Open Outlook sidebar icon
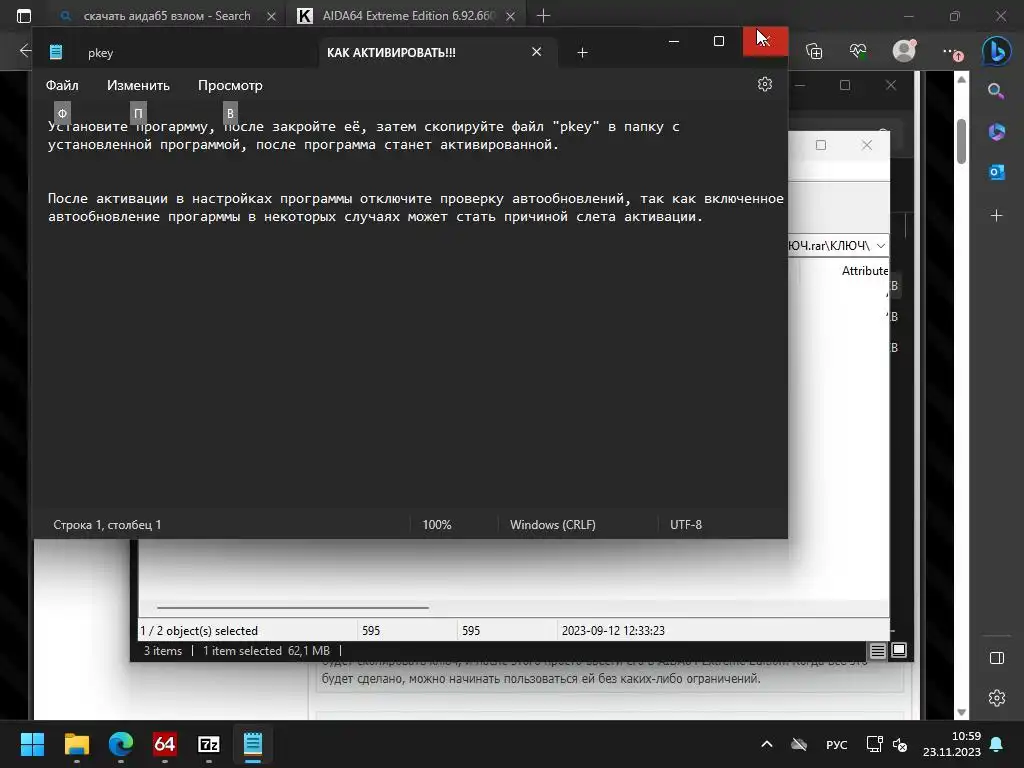Viewport: 1024px width, 768px height. (997, 172)
